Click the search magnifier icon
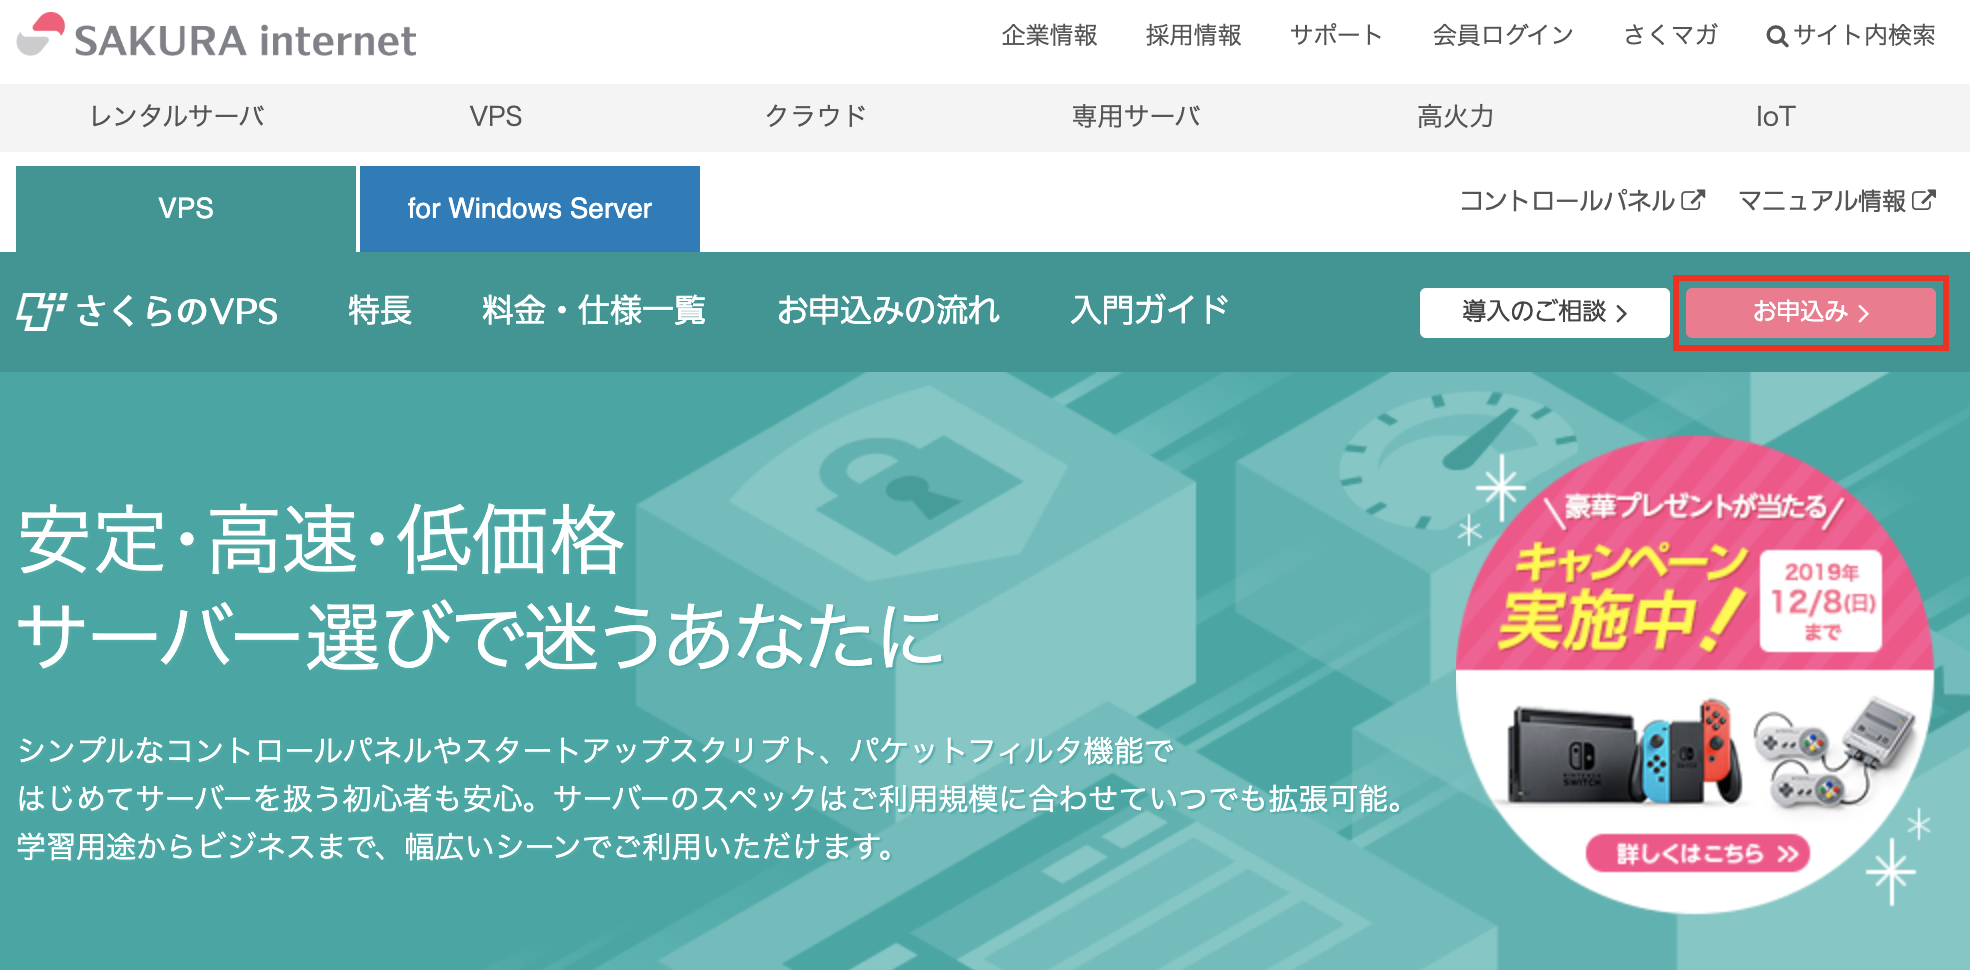Viewport: 1970px width, 970px height. (x=1777, y=37)
